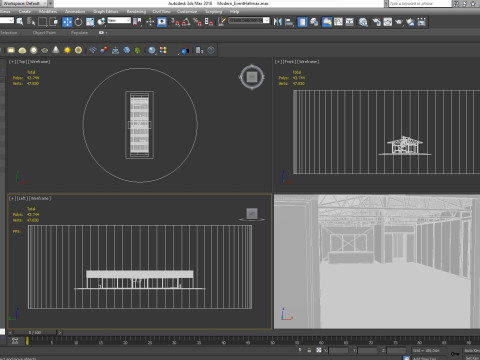The height and width of the screenshot is (360, 480).
Task: Click the Mirror tool icon
Action: (x=278, y=22)
